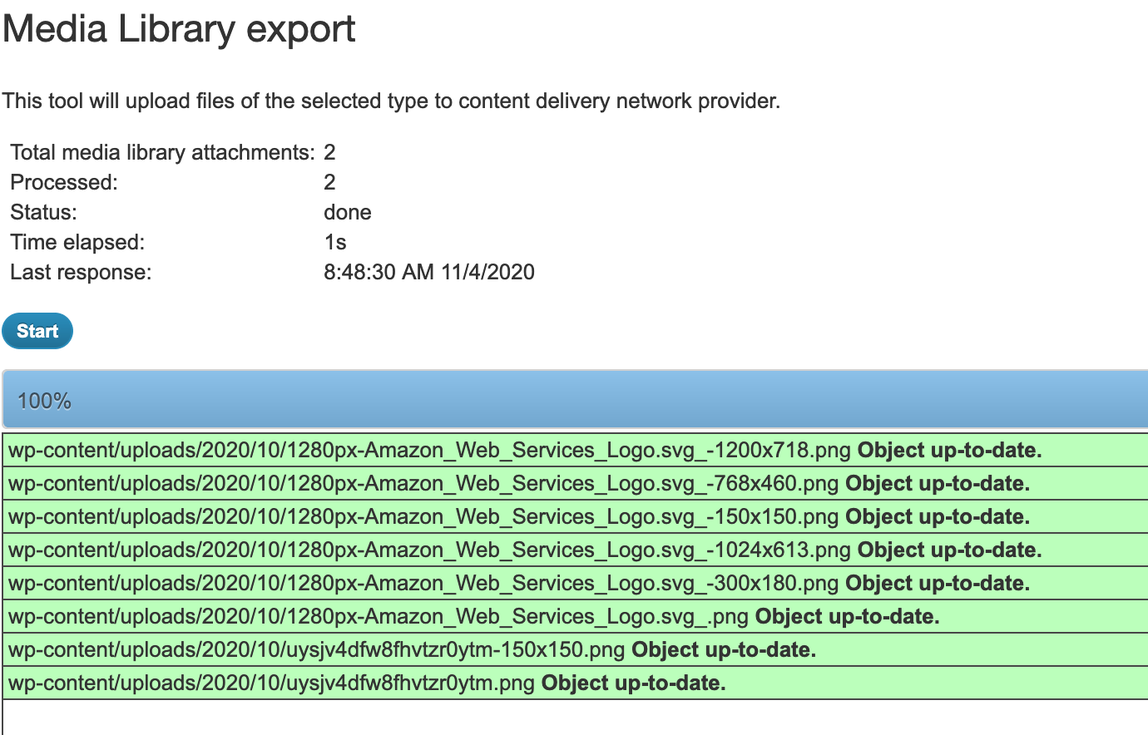This screenshot has height=735, width=1148.
Task: Click the Processed label
Action: click(x=64, y=183)
